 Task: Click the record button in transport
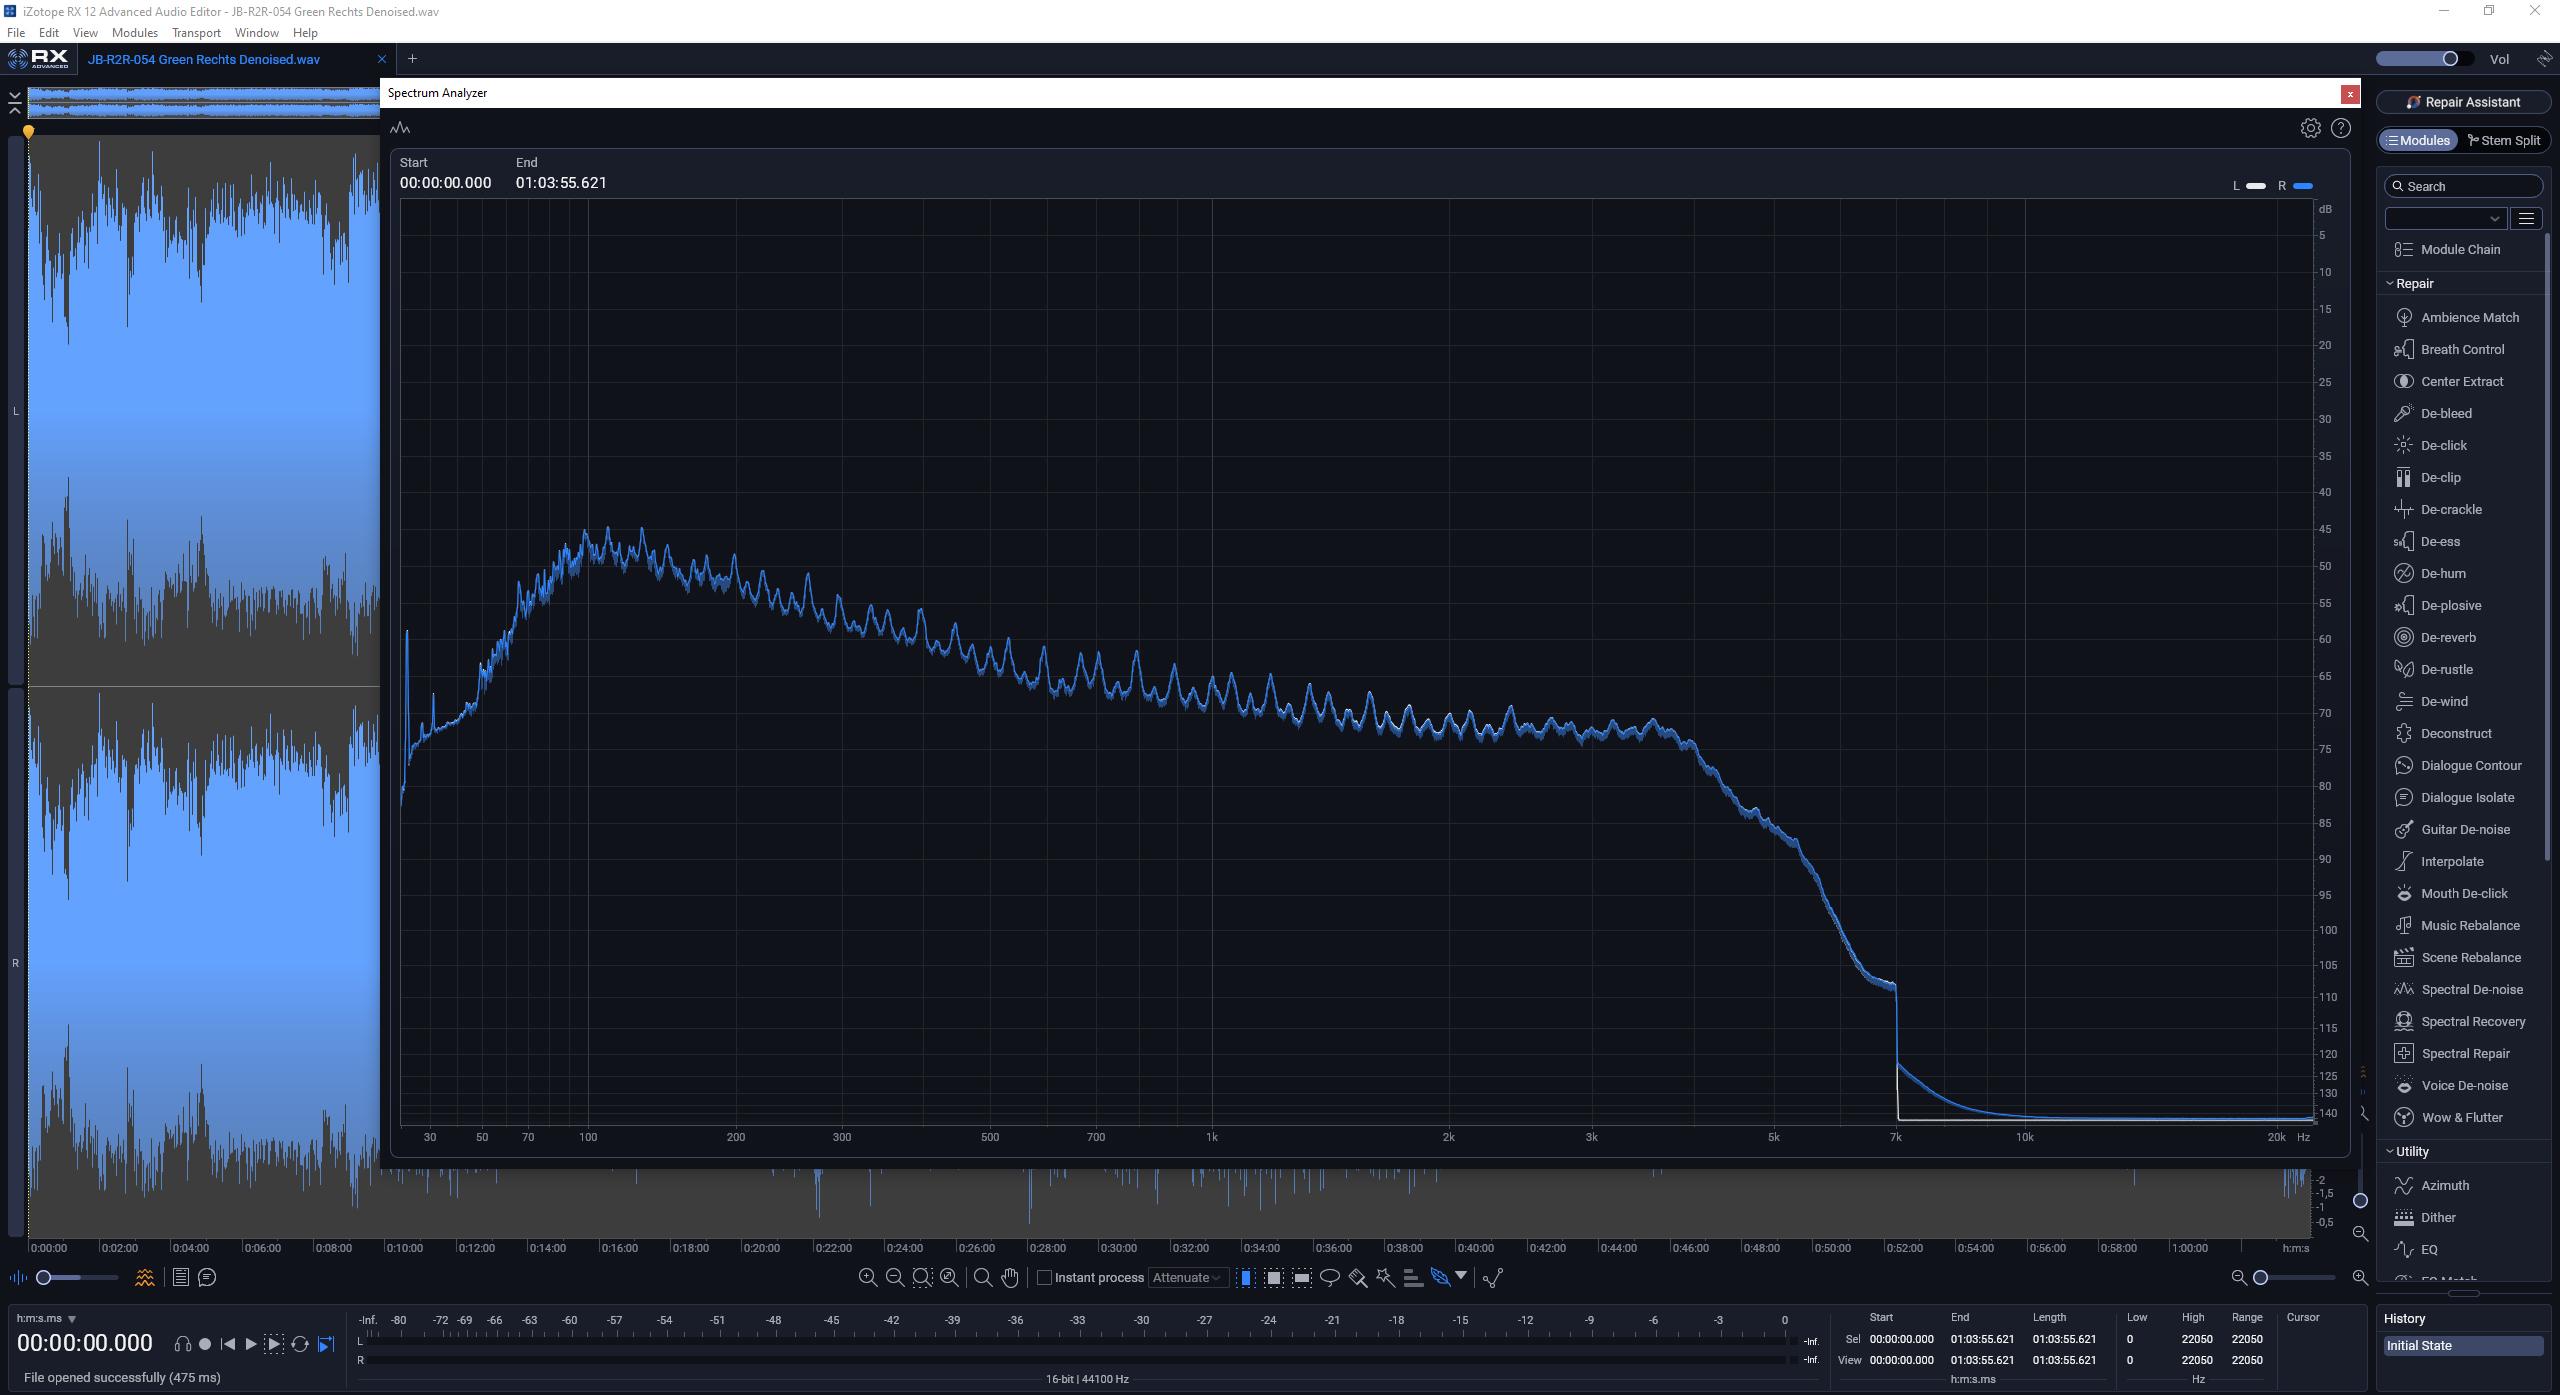click(x=205, y=1344)
